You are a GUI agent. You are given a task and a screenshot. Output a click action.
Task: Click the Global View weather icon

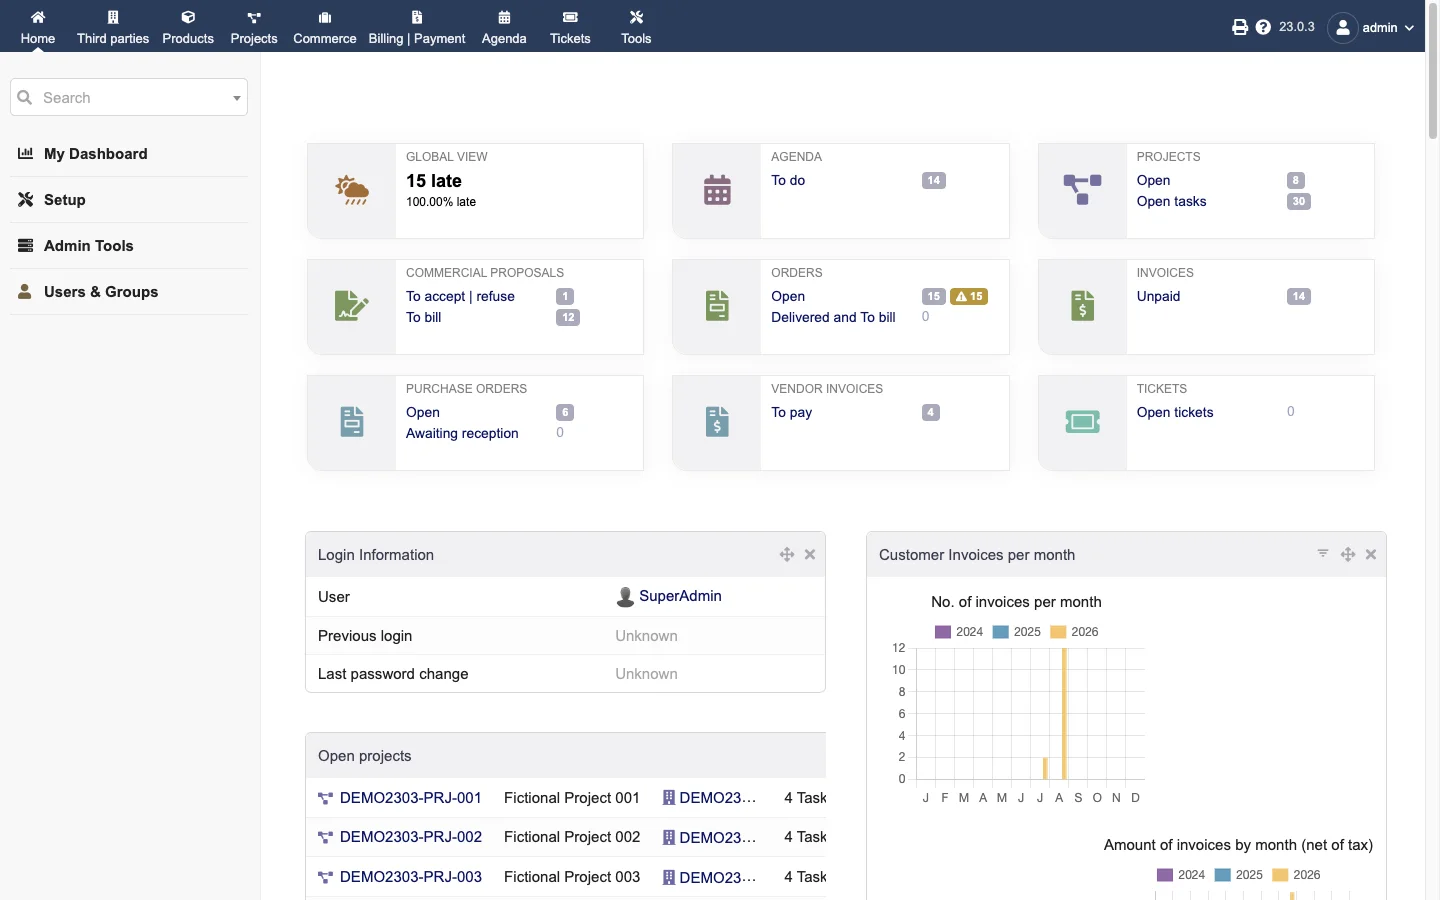(352, 190)
